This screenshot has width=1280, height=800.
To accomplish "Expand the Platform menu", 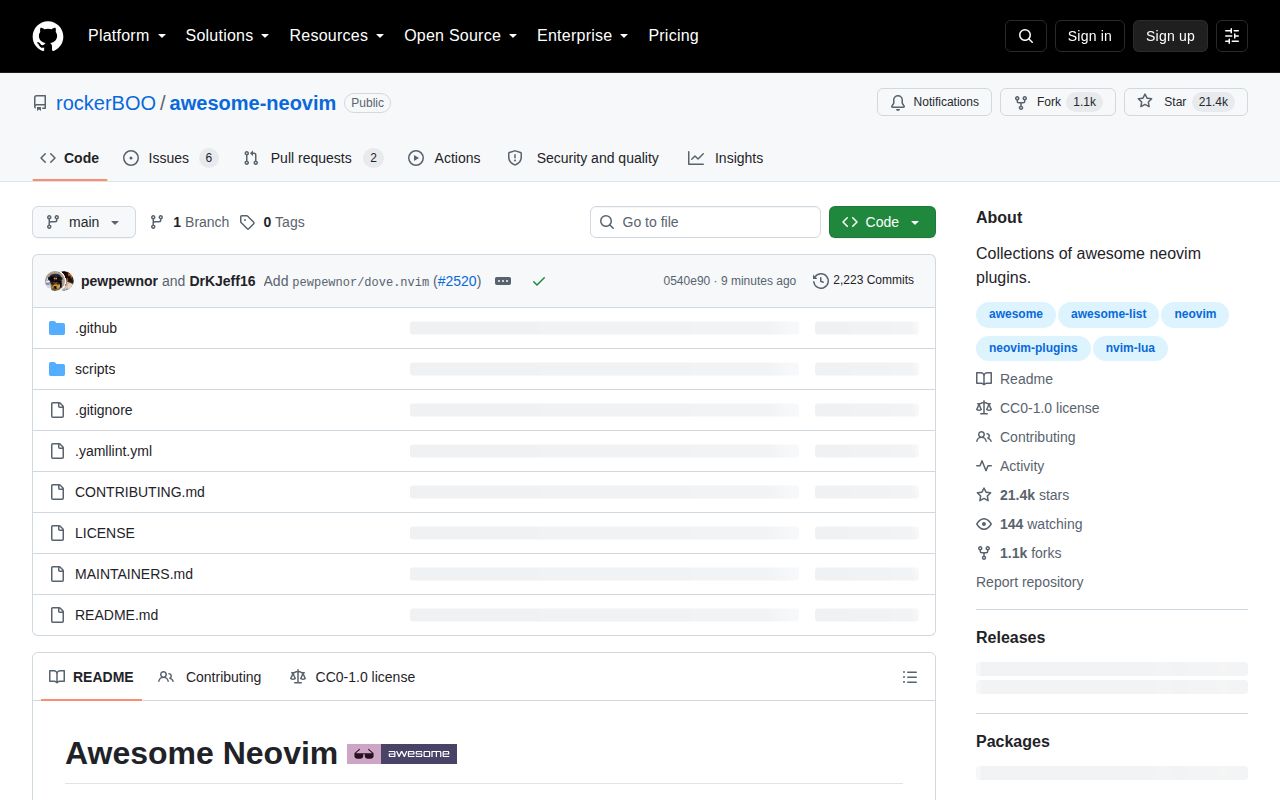I will click(x=126, y=36).
